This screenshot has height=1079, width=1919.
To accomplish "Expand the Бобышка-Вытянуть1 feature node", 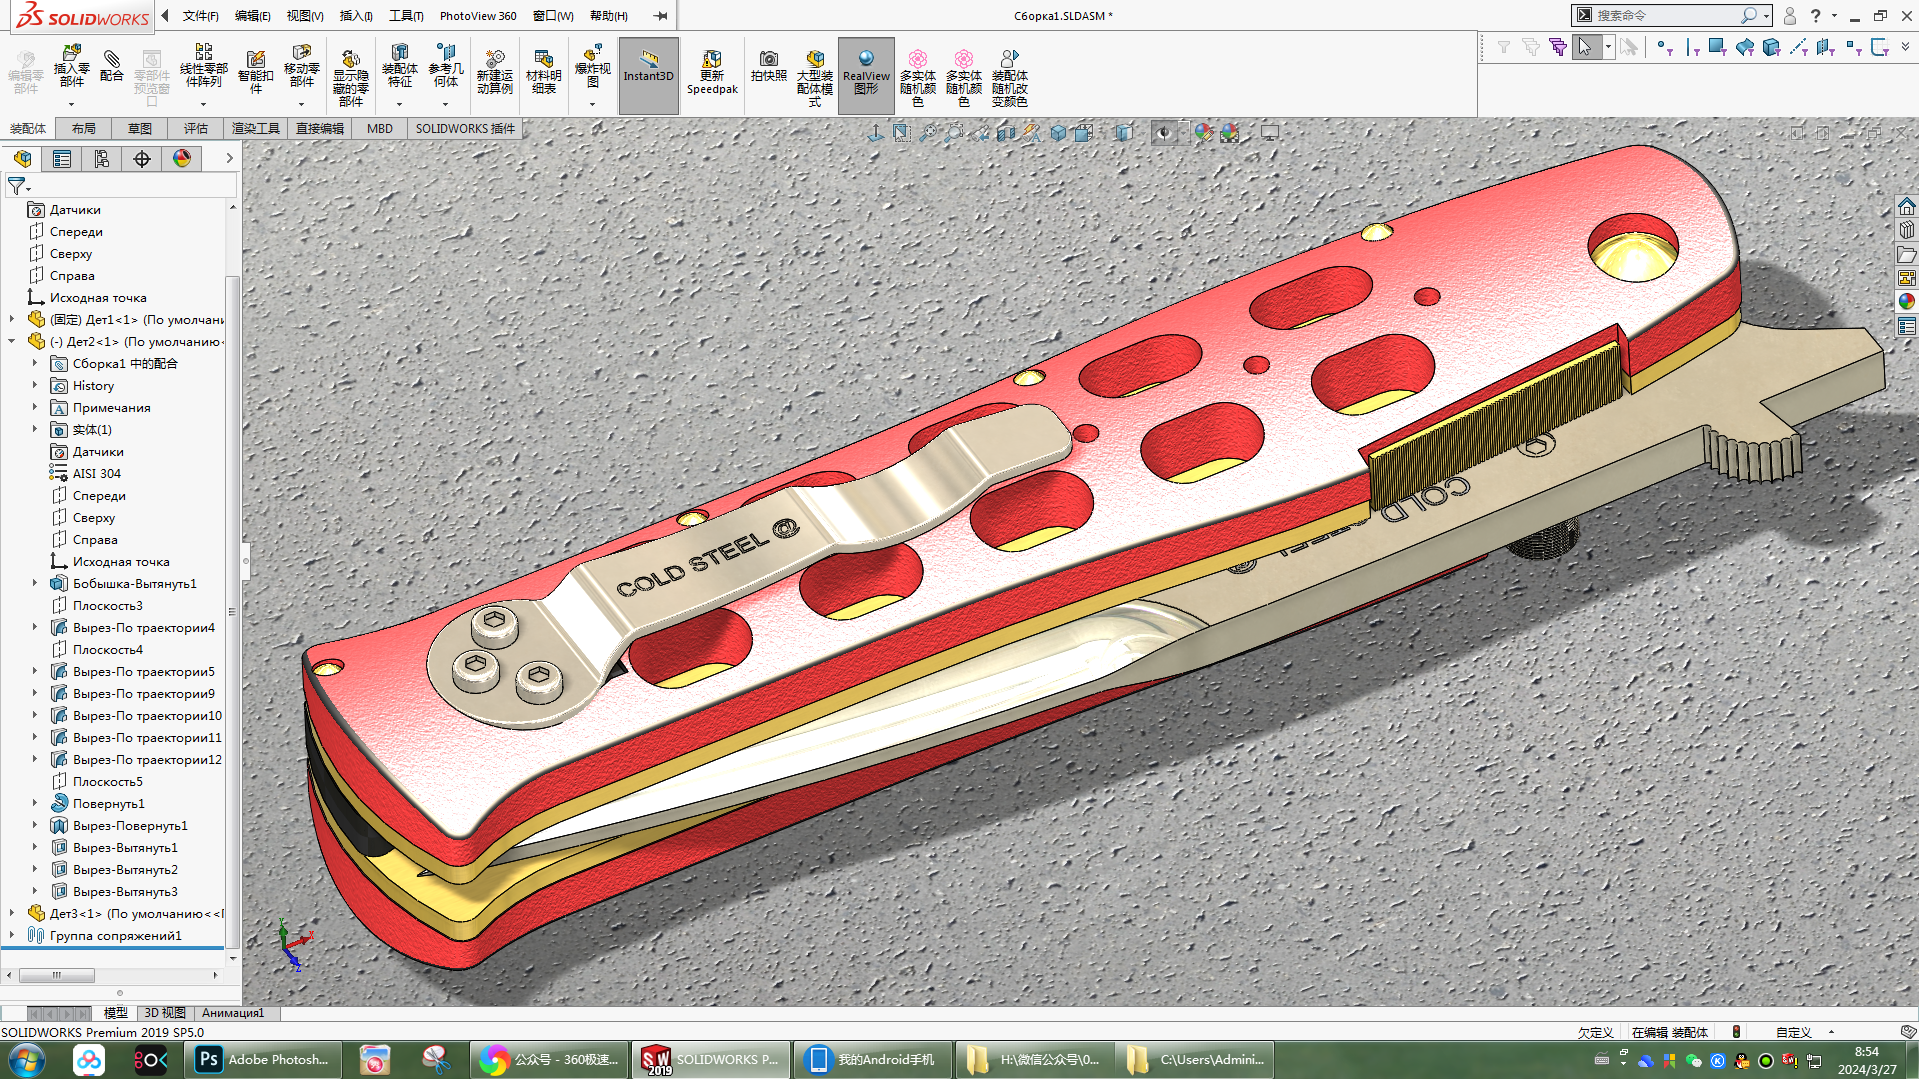I will pos(35,583).
